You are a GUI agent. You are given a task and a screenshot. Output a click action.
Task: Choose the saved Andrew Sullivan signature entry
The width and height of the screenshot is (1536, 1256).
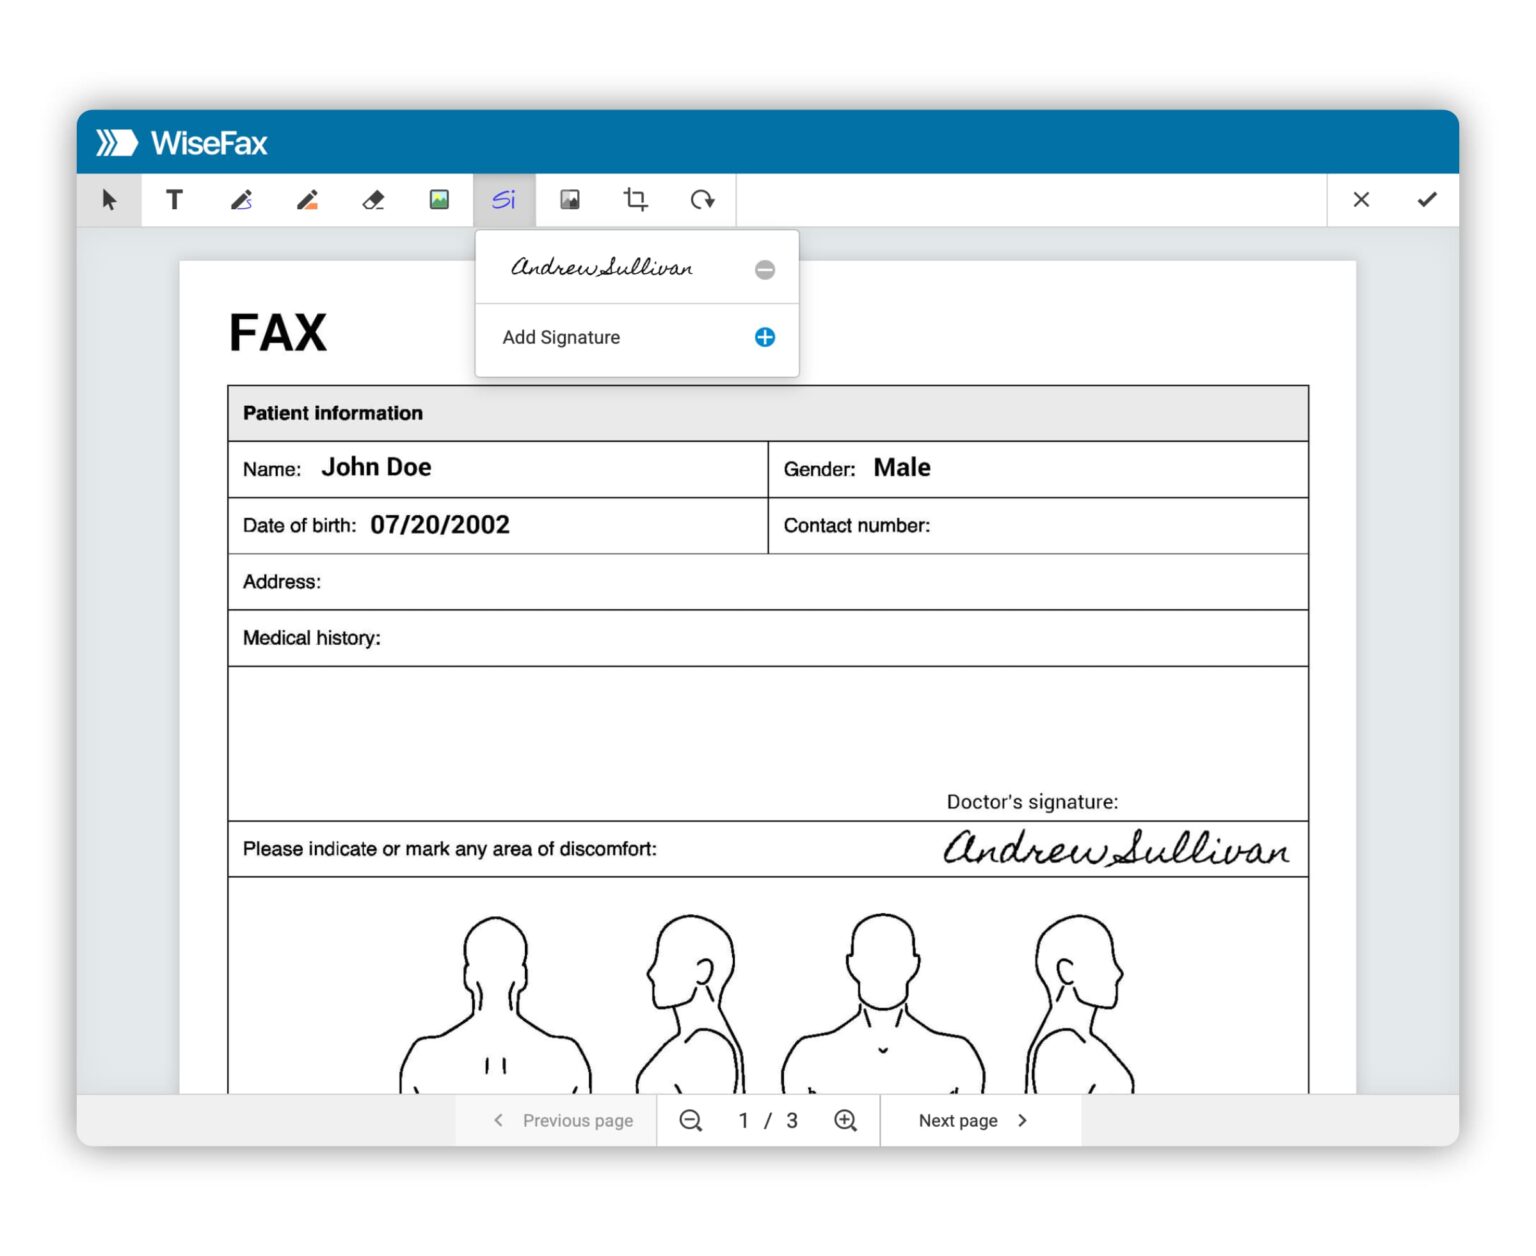click(602, 268)
